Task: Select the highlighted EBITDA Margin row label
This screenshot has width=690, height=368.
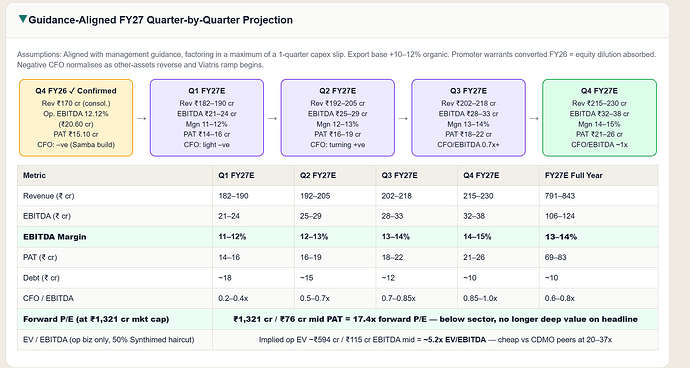Action: (x=55, y=237)
